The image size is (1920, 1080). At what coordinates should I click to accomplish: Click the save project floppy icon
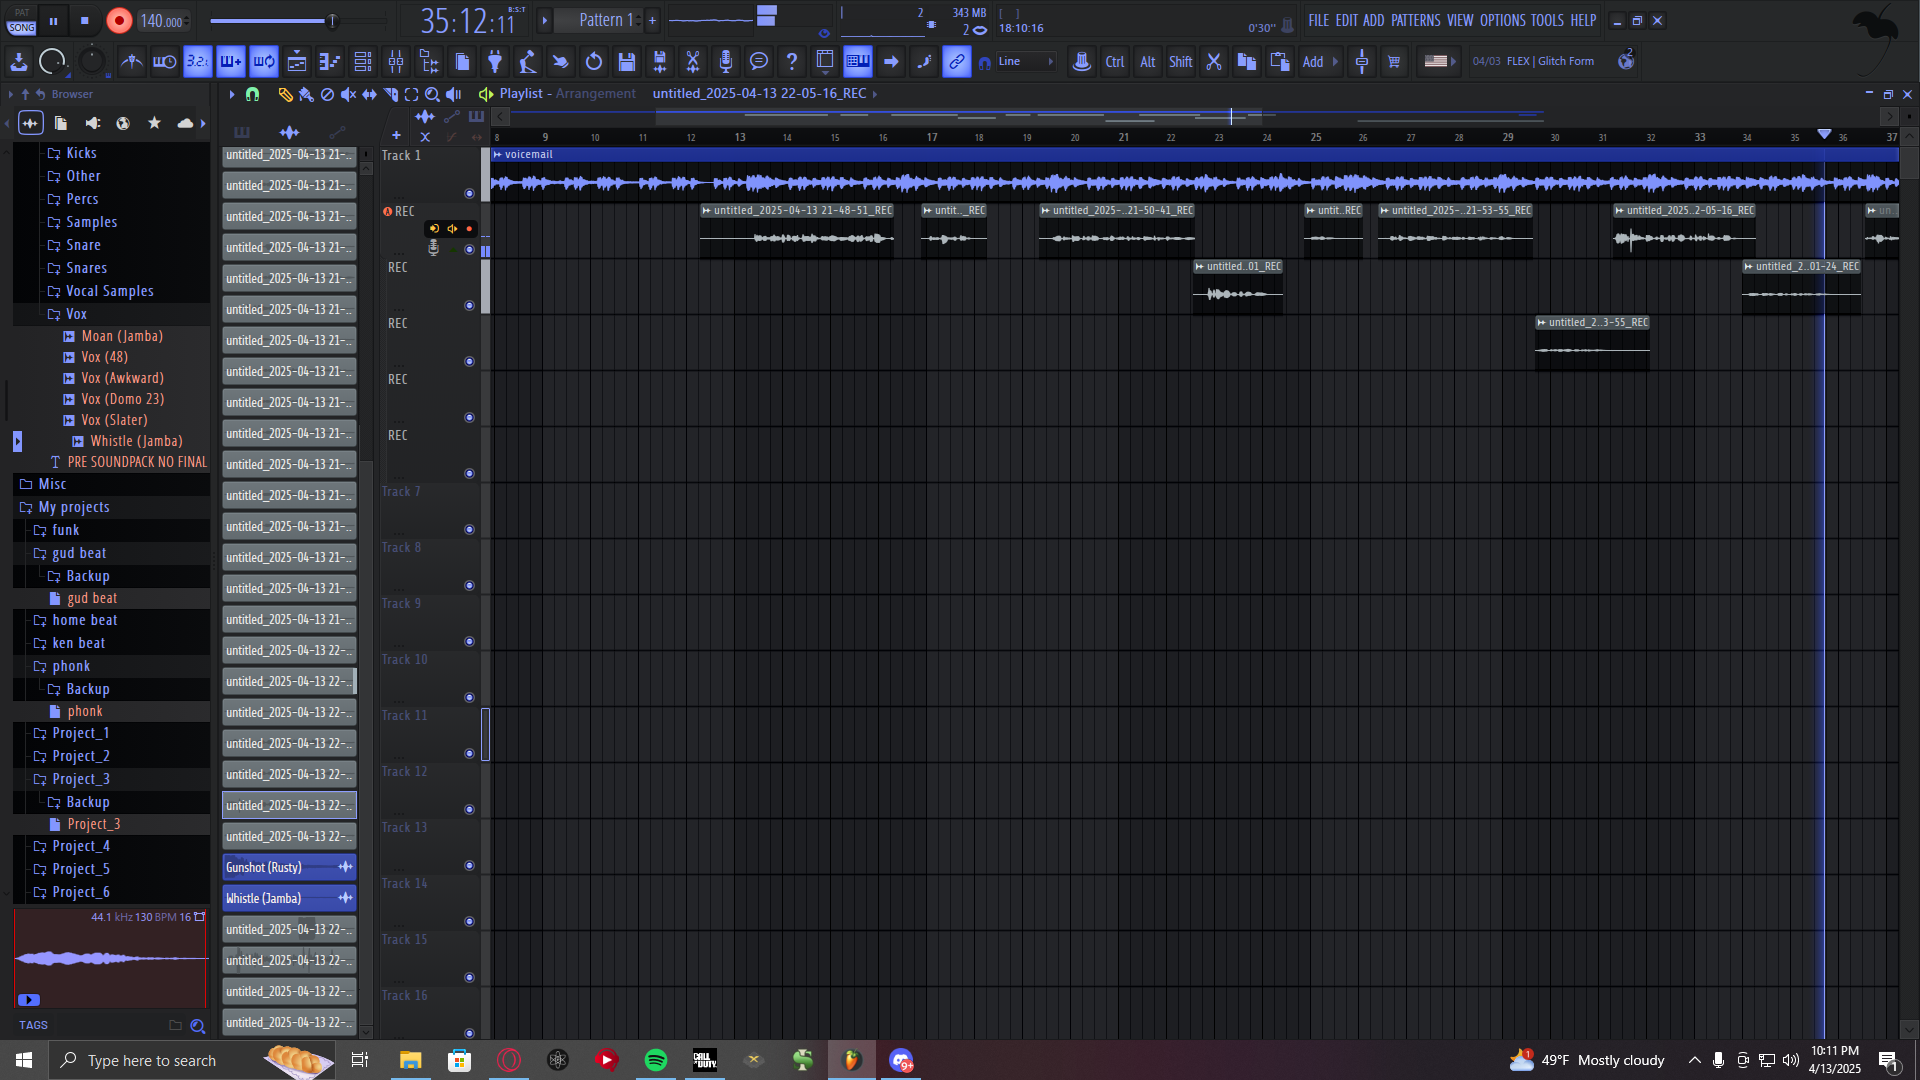pyautogui.click(x=627, y=62)
